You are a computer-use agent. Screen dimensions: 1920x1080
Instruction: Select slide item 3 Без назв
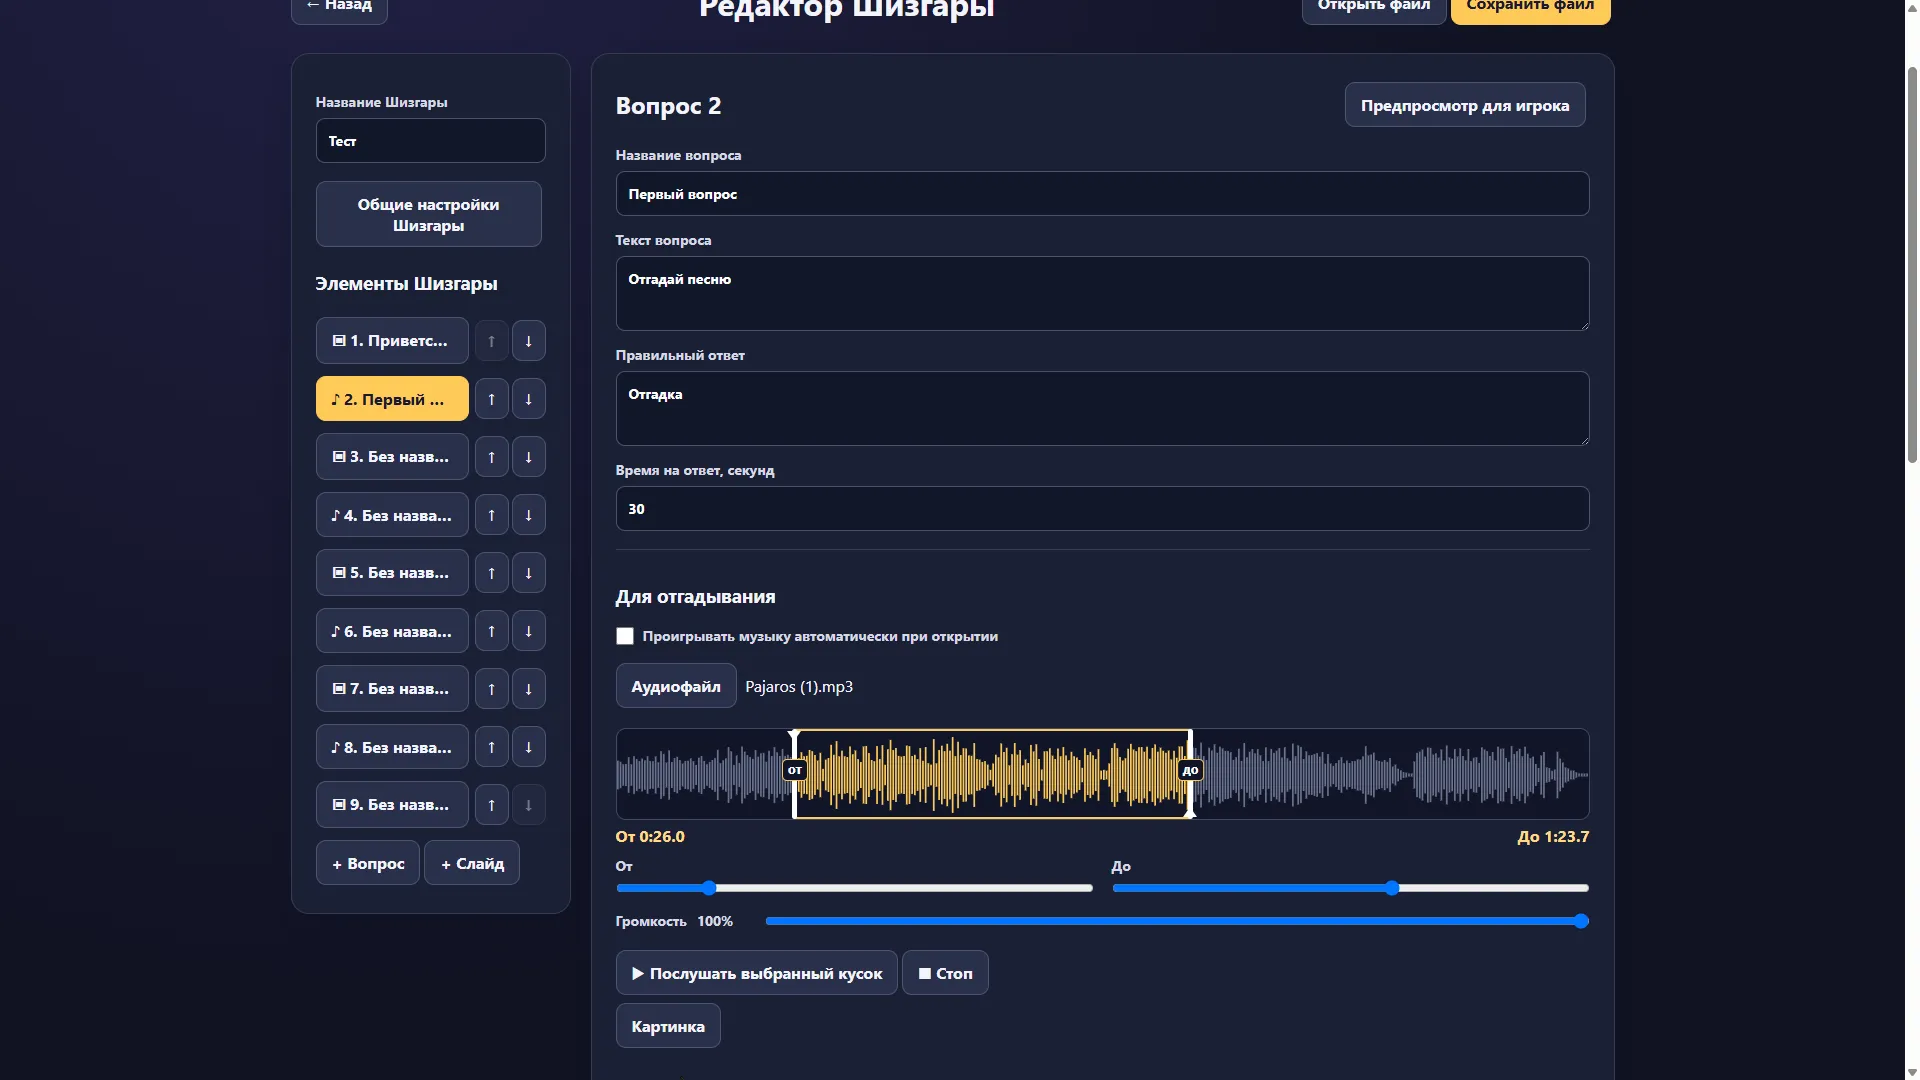click(x=392, y=457)
